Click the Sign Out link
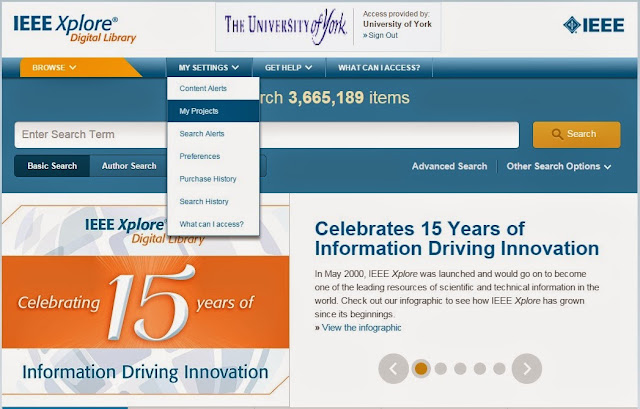This screenshot has height=409, width=640. coord(382,36)
